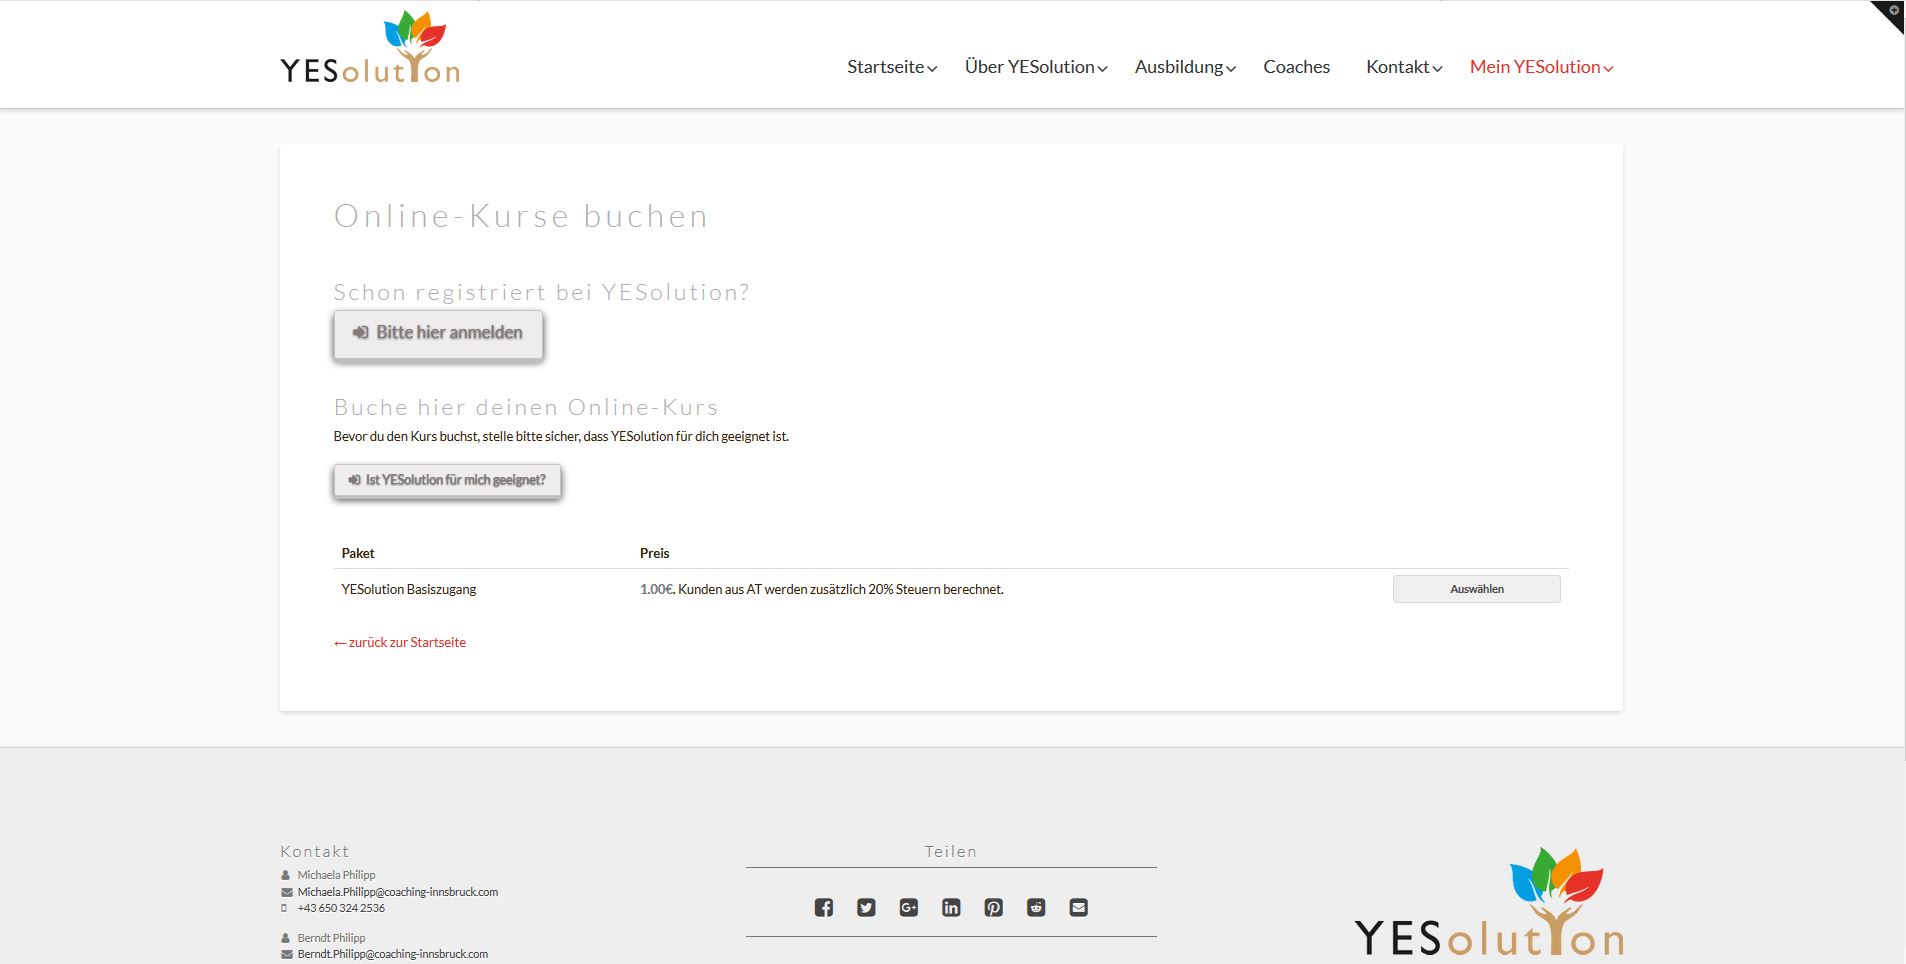Click the Preis column header
The width and height of the screenshot is (1906, 964).
[x=655, y=553]
